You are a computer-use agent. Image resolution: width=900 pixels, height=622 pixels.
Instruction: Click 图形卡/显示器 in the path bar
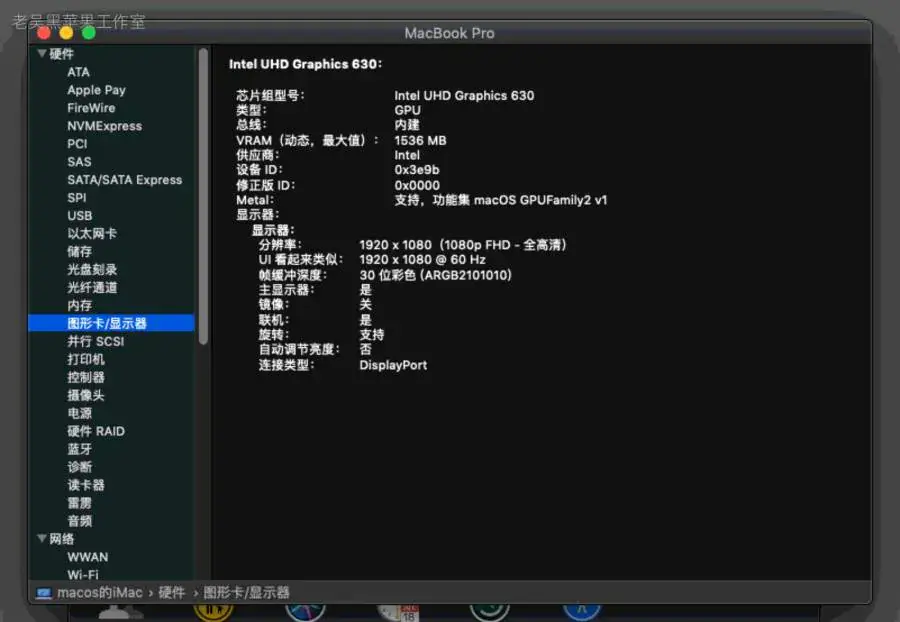(246, 593)
